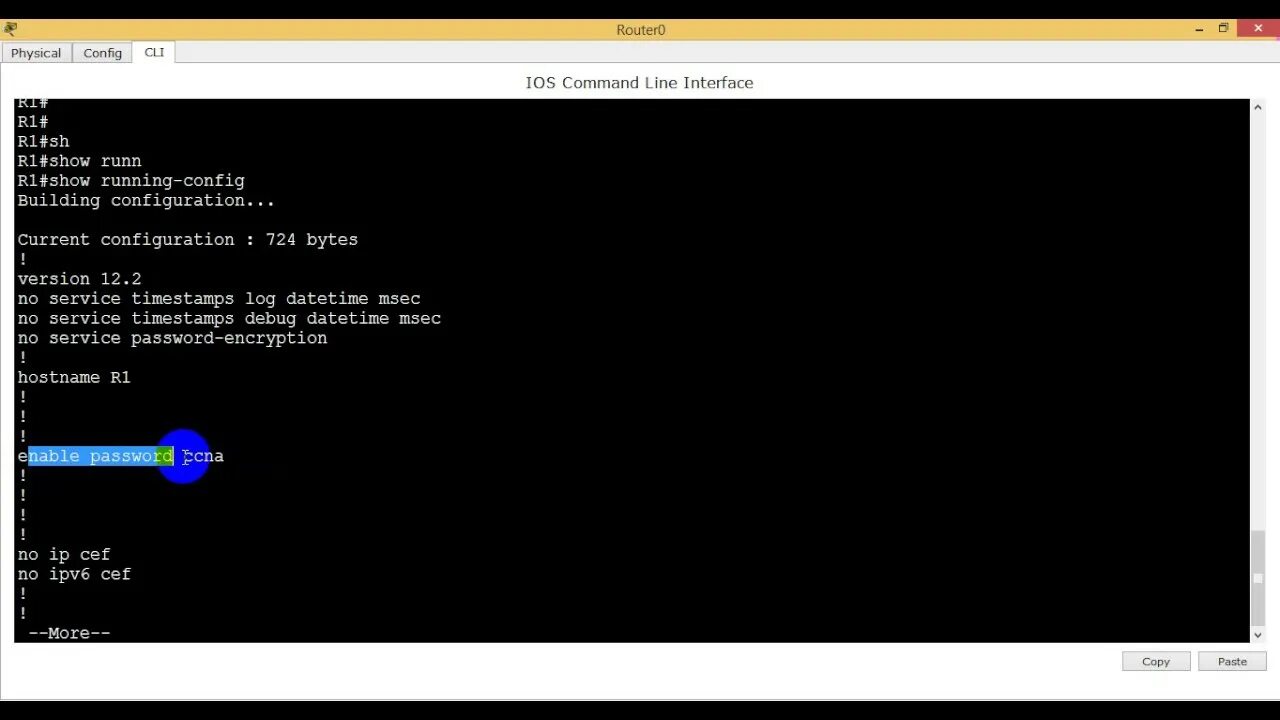This screenshot has width=1280, height=720.
Task: Click the Building configuration text
Action: (145, 200)
